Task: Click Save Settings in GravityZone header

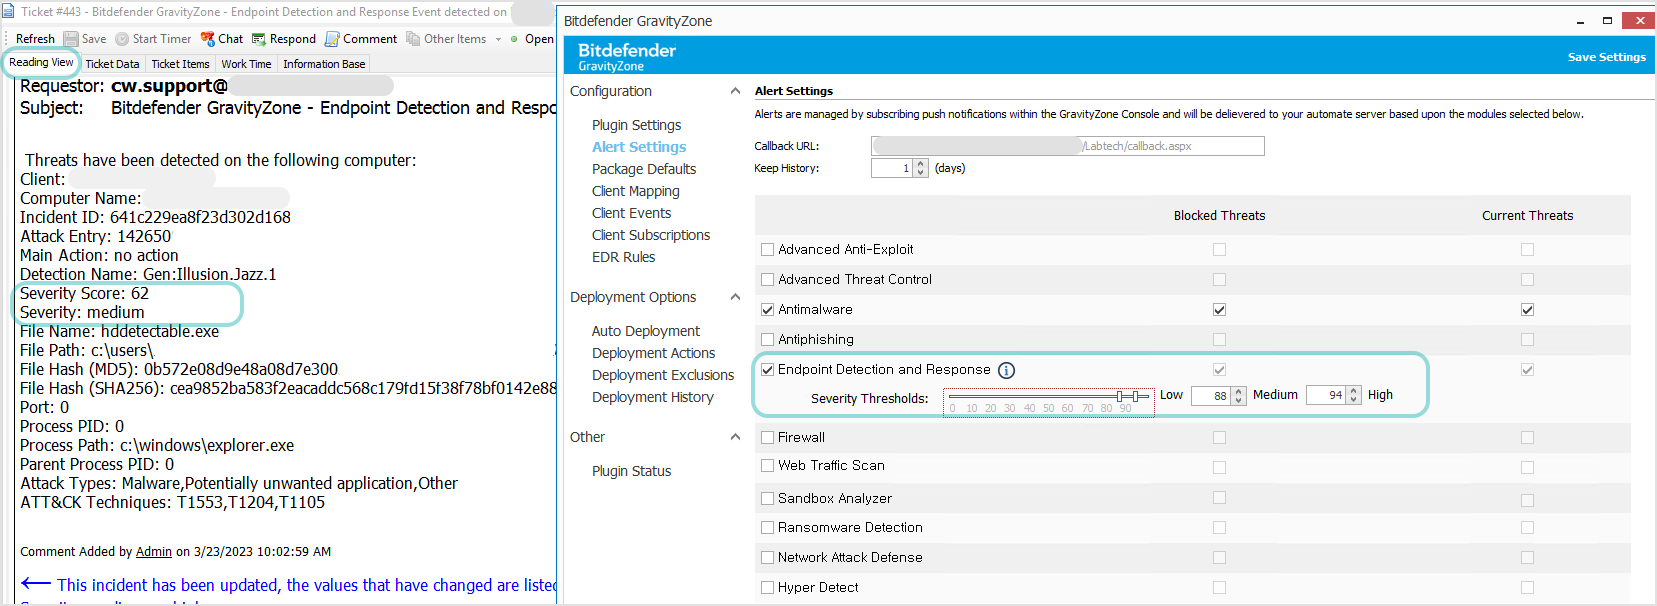Action: (1606, 57)
